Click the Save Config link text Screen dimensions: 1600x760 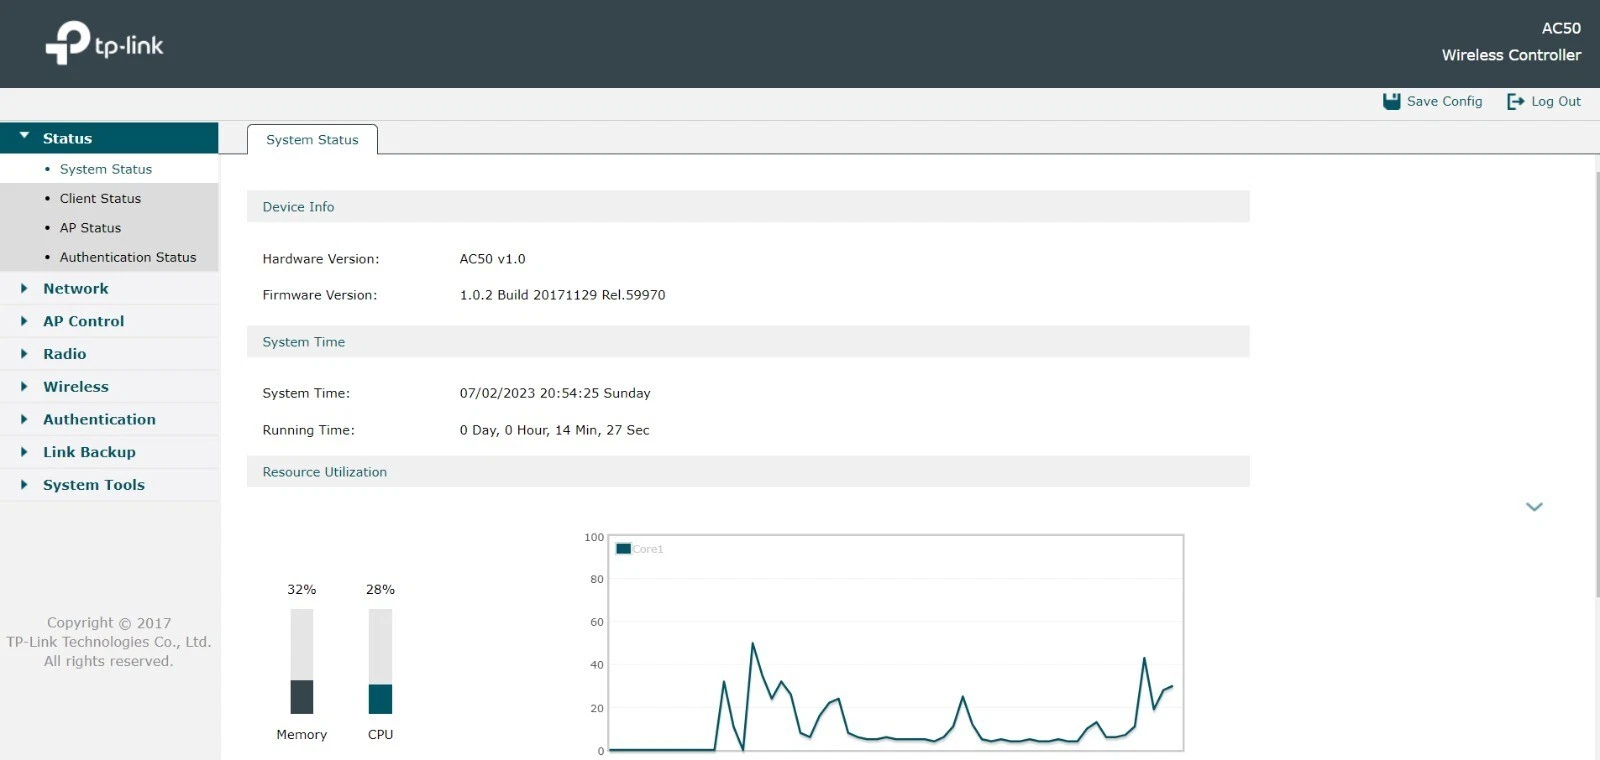click(1444, 101)
